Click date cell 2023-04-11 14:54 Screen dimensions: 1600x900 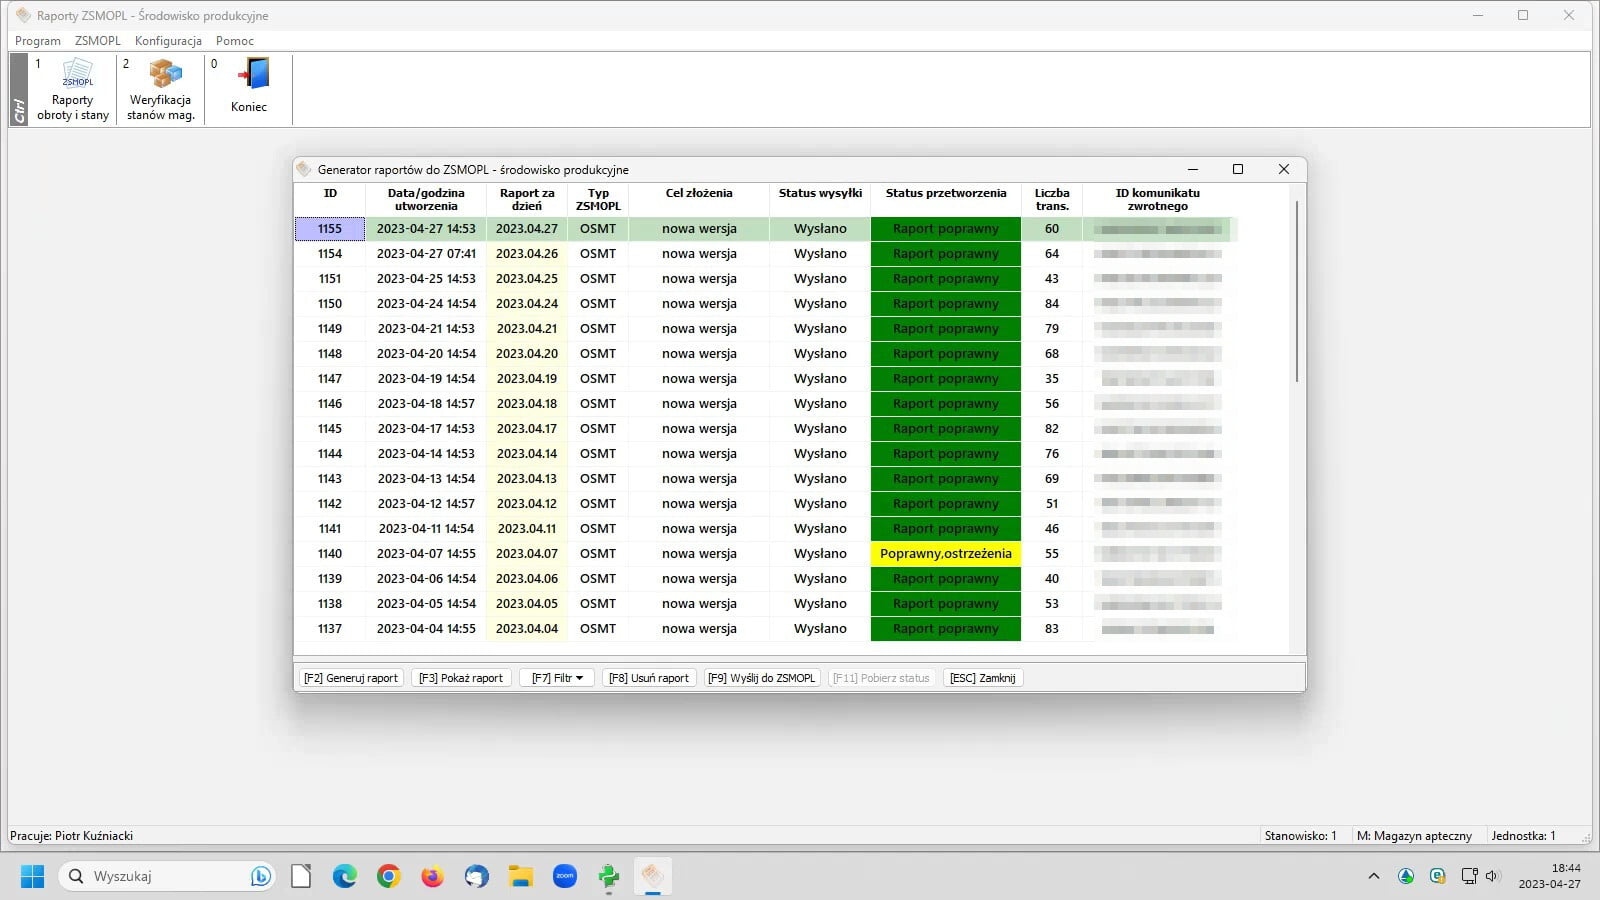point(426,529)
